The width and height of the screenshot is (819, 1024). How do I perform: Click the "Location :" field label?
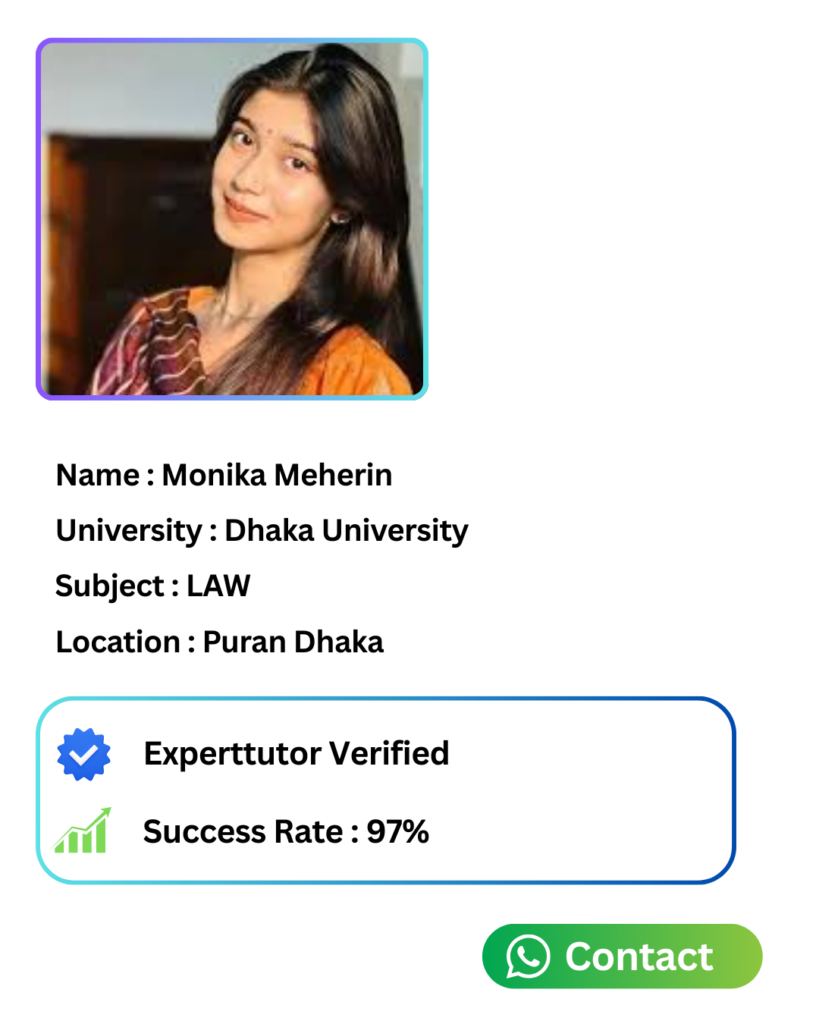[124, 641]
